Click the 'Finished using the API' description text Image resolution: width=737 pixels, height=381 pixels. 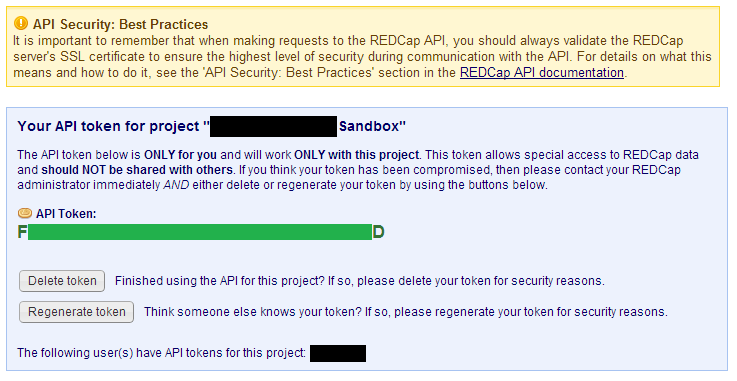(360, 281)
